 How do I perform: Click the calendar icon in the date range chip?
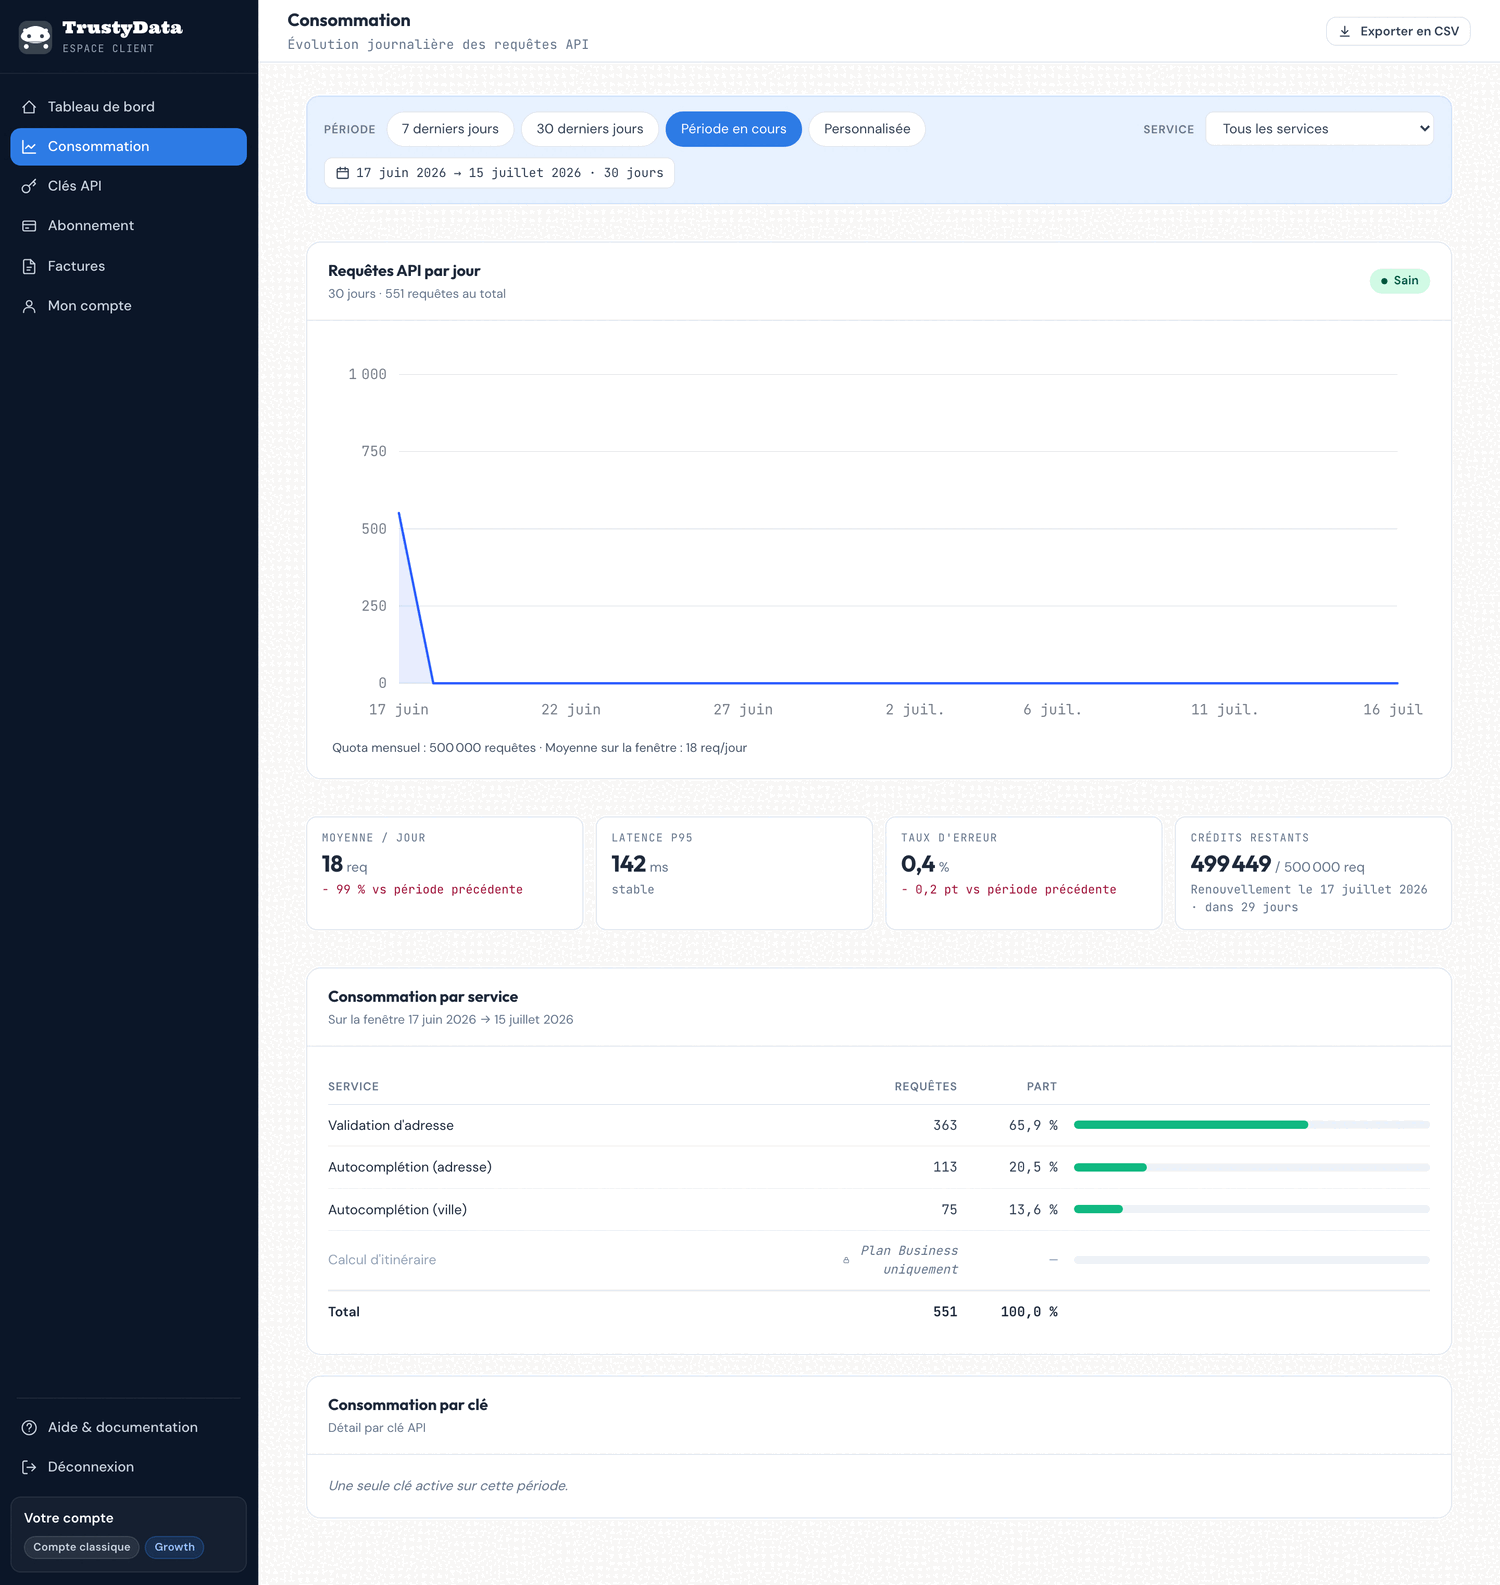coord(342,173)
